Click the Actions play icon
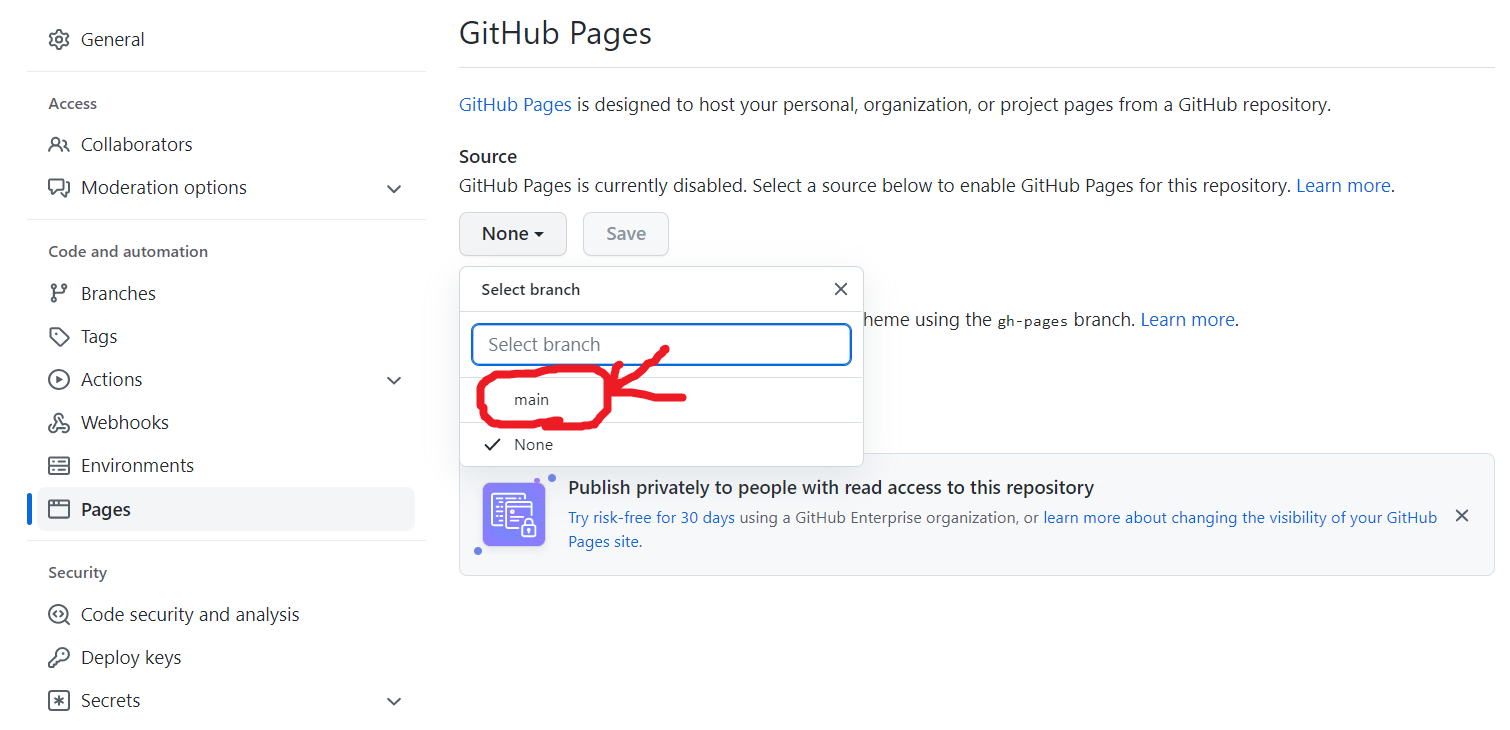Image resolution: width=1510 pixels, height=730 pixels. [59, 380]
